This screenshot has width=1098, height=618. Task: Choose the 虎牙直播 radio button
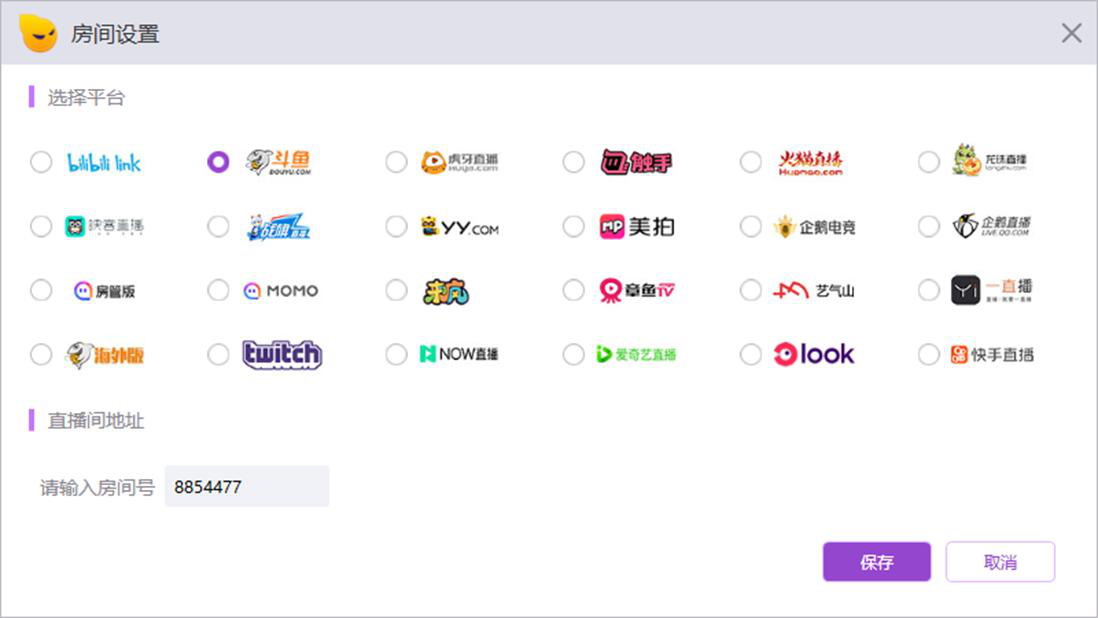tap(396, 162)
